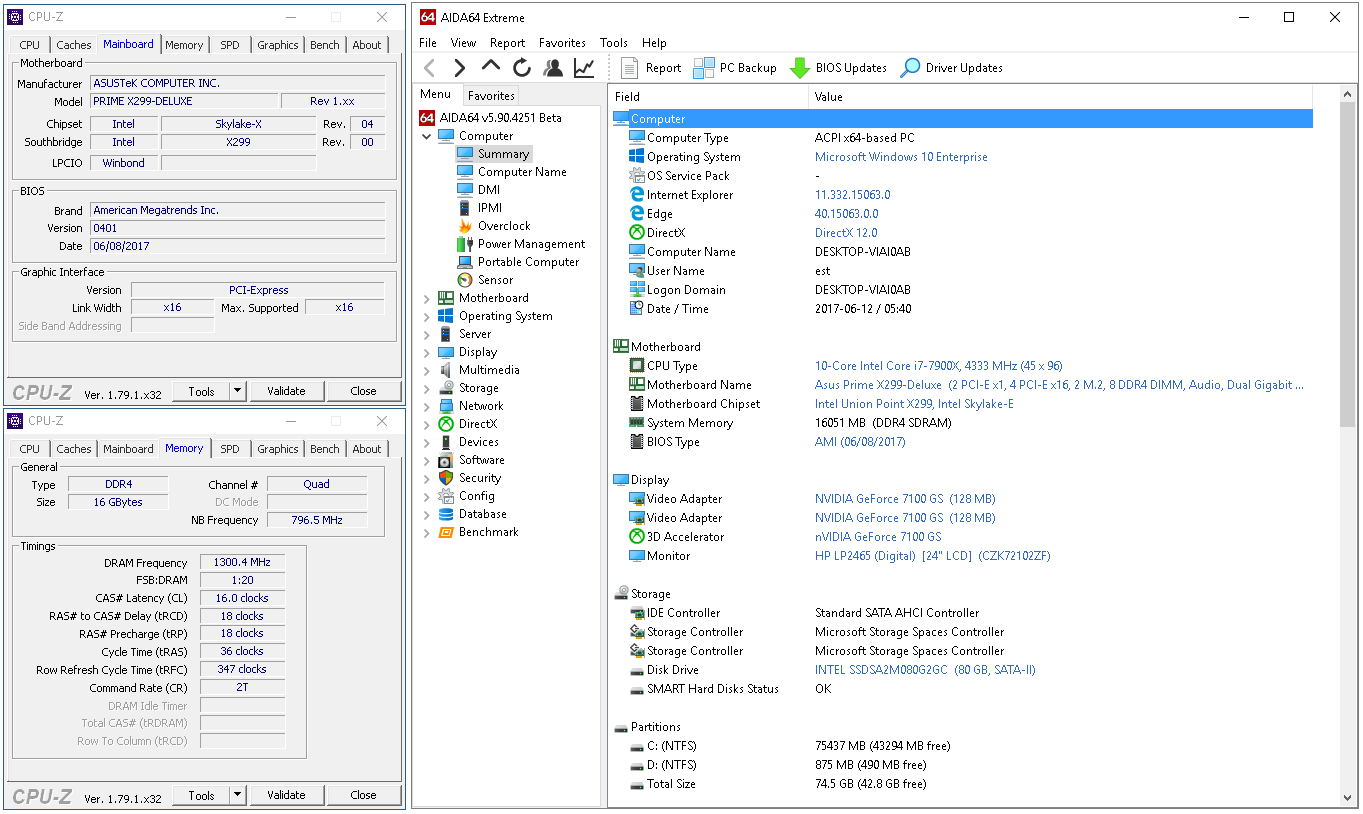
Task: Switch to the Favorites tab beside Menu
Action: coord(491,96)
